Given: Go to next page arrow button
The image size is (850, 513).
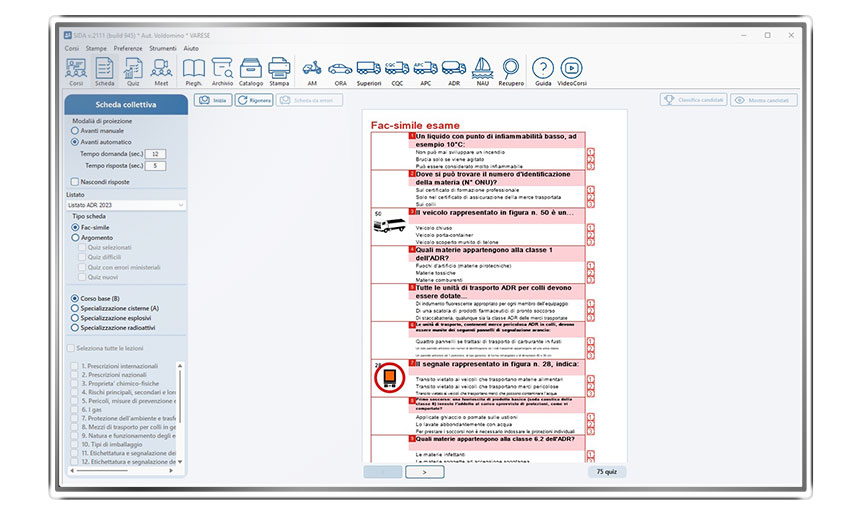Looking at the screenshot, I should pyautogui.click(x=424, y=471).
